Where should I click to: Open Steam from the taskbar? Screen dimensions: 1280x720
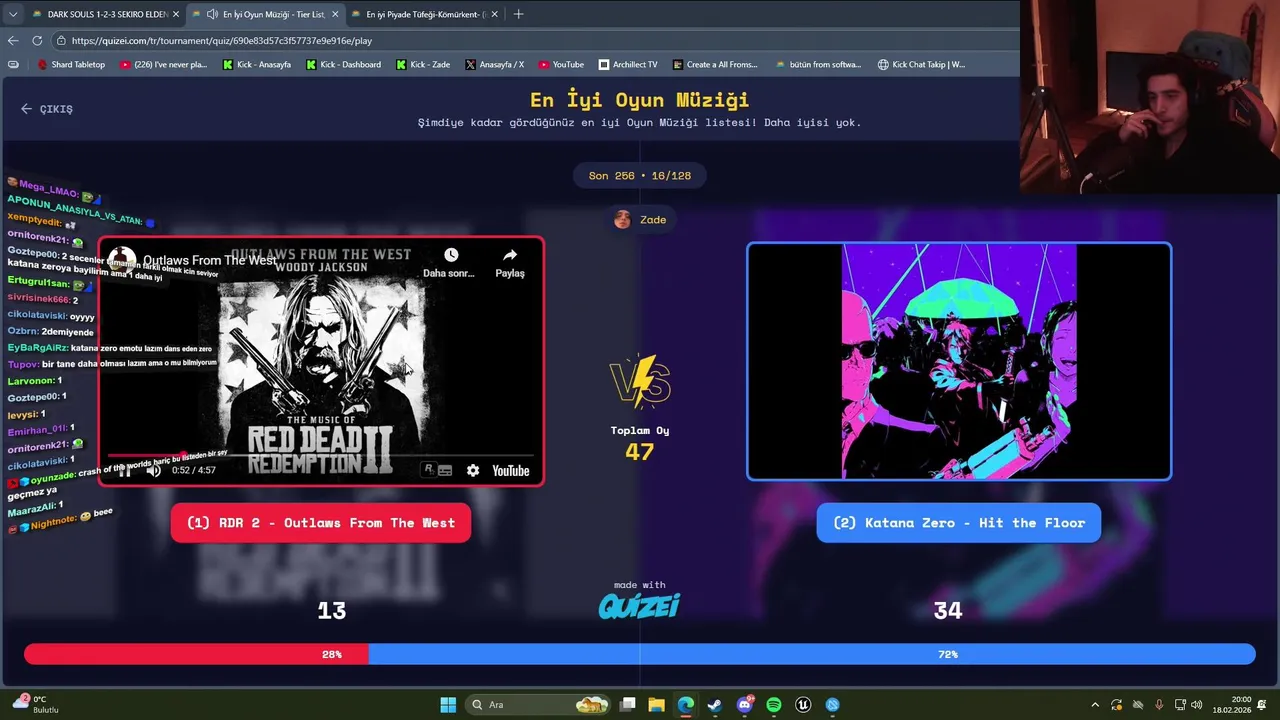coord(714,705)
